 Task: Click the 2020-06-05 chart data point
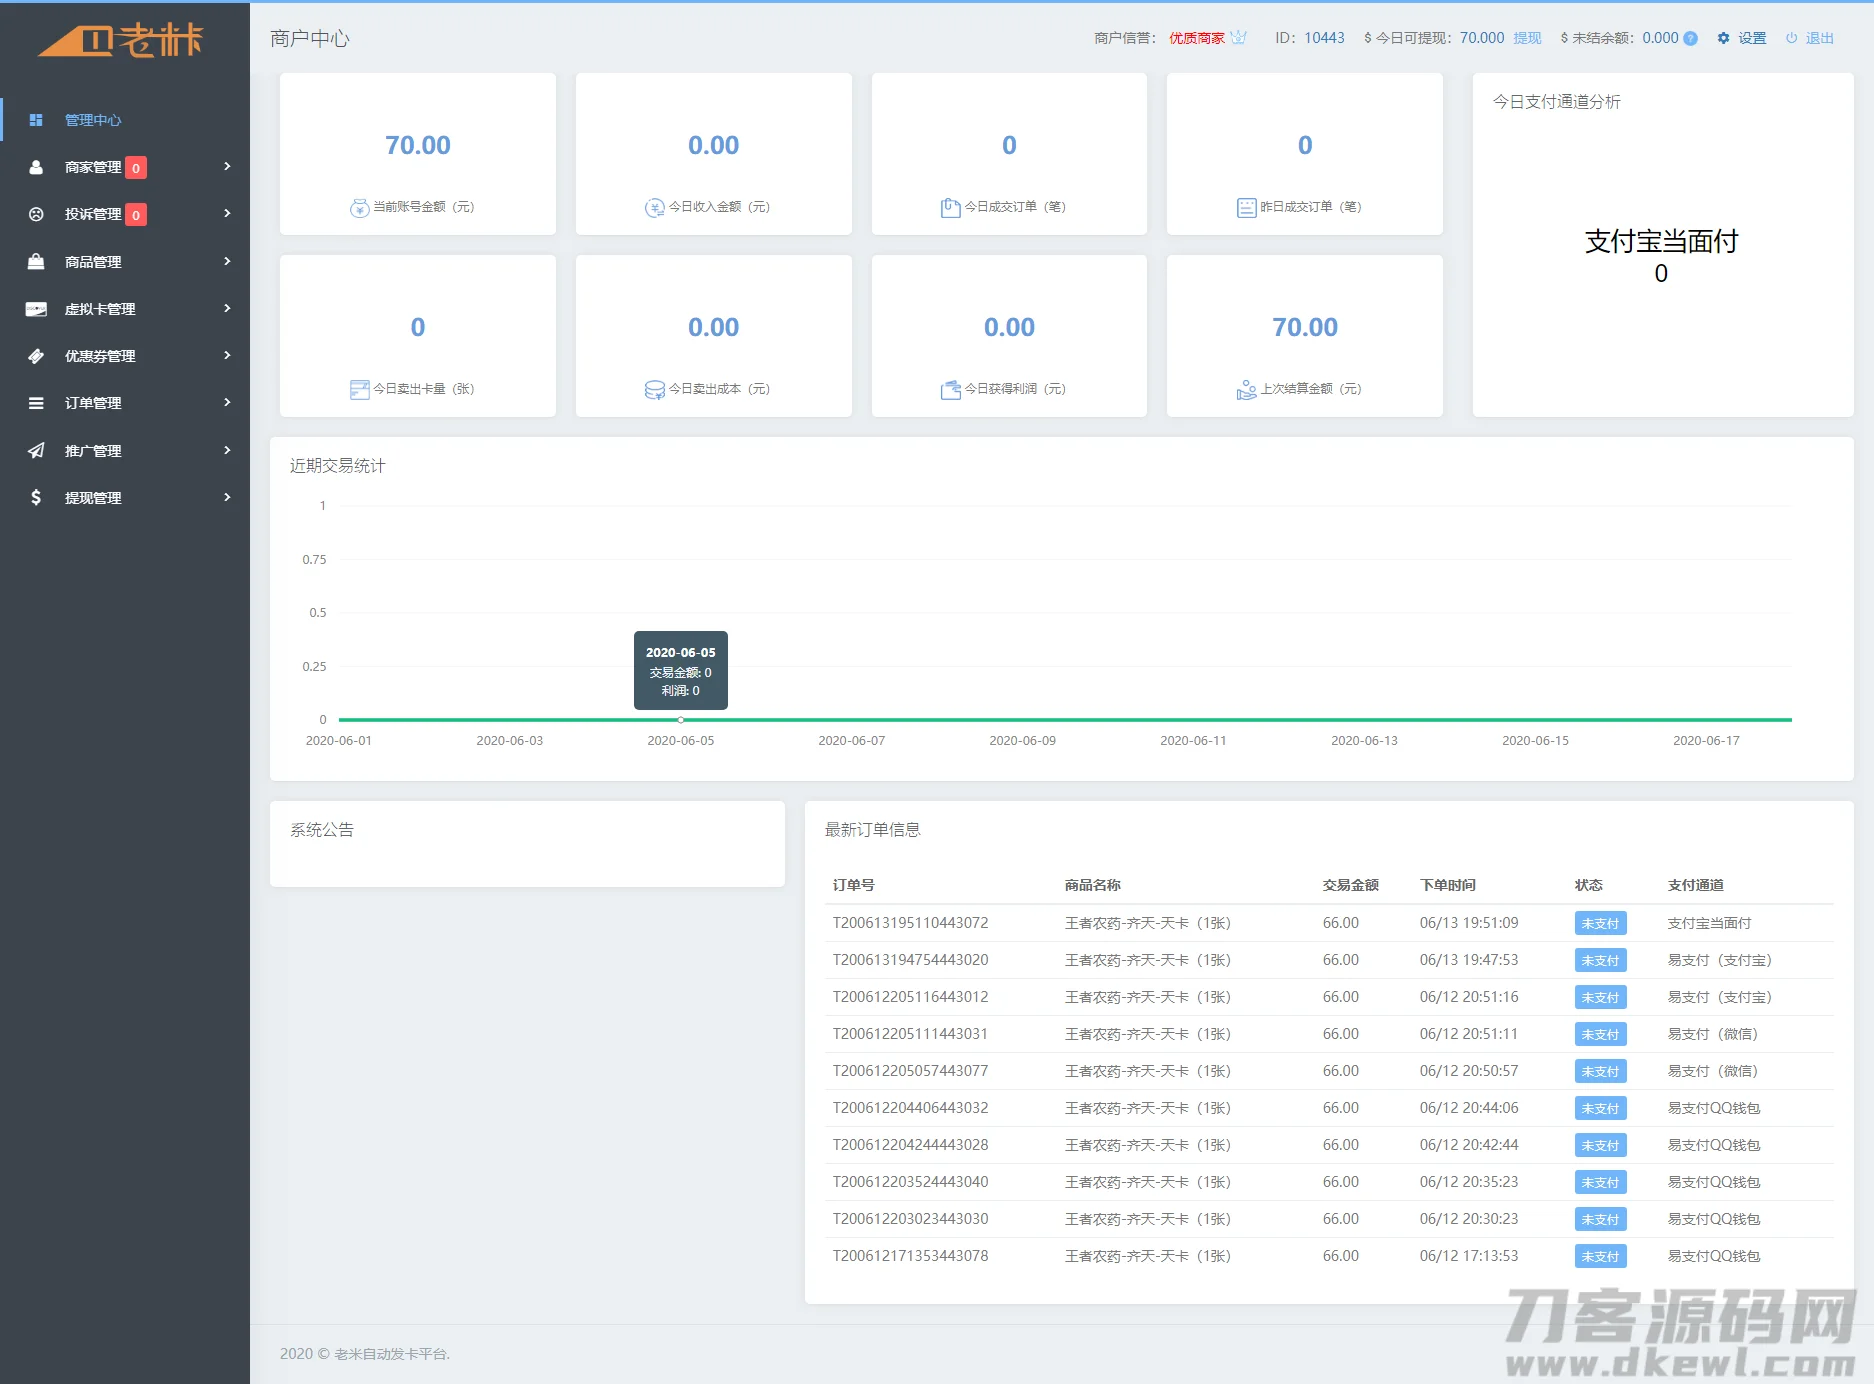[x=681, y=719]
